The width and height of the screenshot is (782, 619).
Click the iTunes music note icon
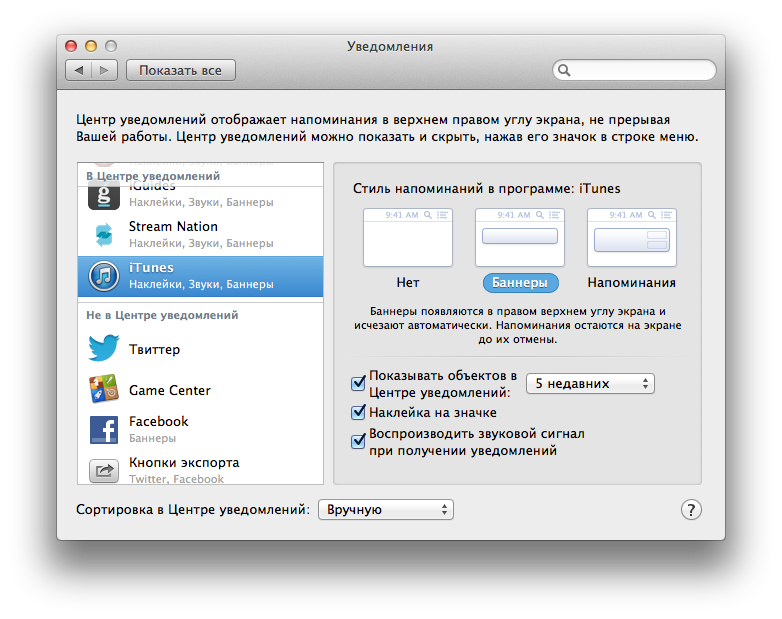[x=104, y=276]
